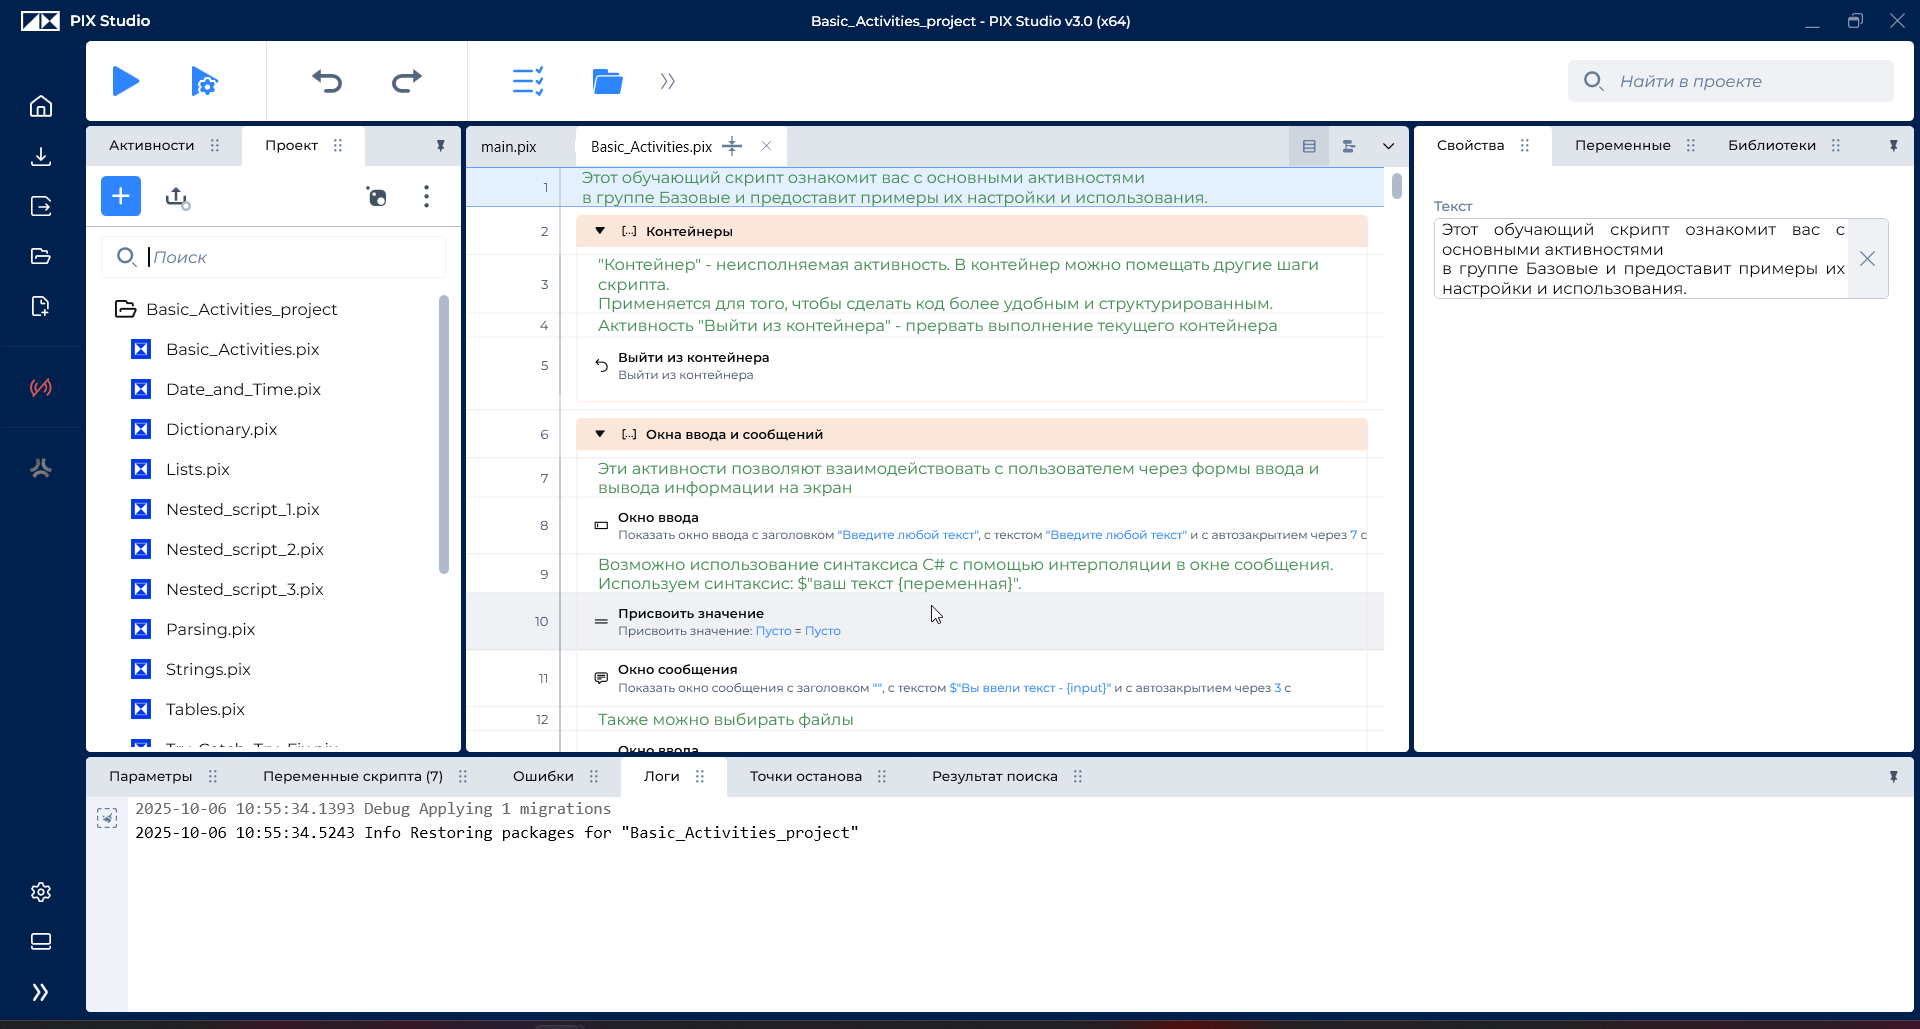The height and width of the screenshot is (1029, 1920).
Task: Undo the last action
Action: point(327,81)
